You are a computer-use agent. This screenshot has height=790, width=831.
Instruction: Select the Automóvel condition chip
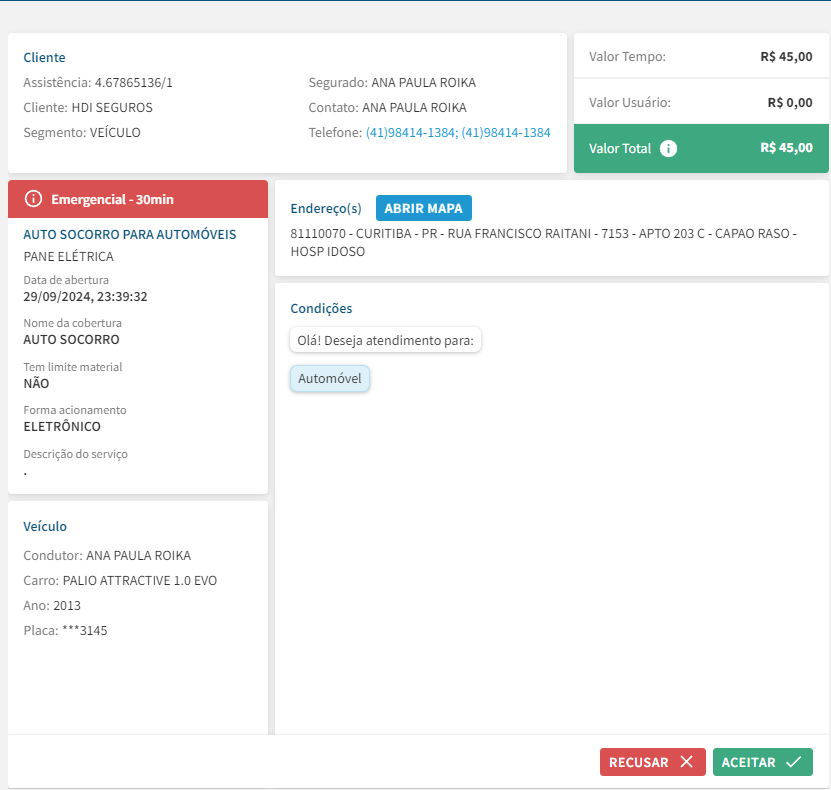pyautogui.click(x=330, y=379)
